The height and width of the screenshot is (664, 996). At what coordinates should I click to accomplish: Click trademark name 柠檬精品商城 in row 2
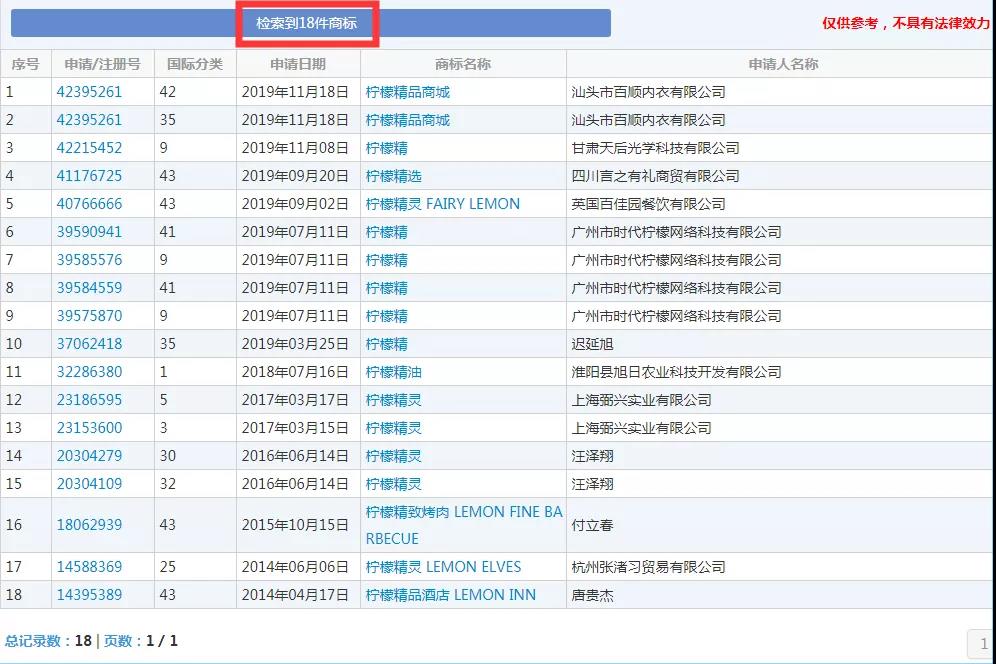(x=407, y=120)
